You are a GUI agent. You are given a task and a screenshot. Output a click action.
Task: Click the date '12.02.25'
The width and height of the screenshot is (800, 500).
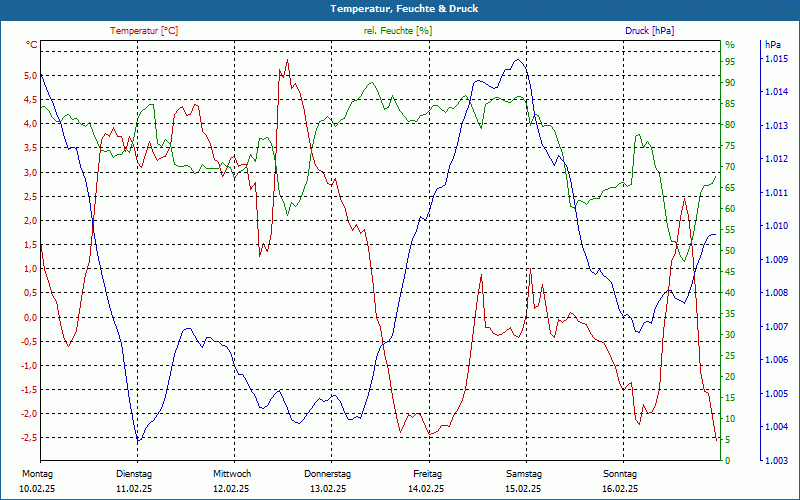click(x=231, y=489)
